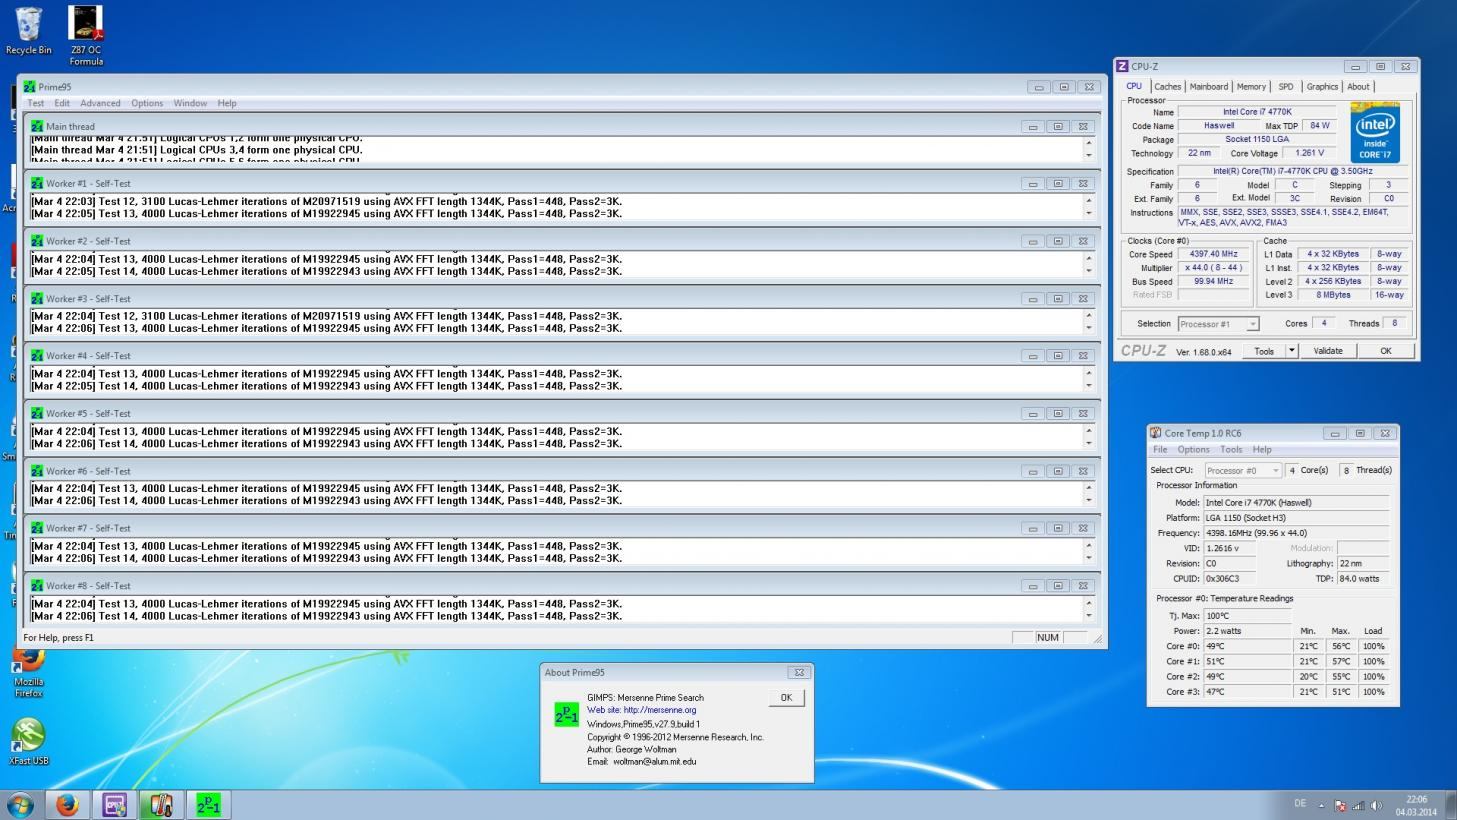Open the XFast USB desktop shortcut
This screenshot has width=1457, height=820.
(x=28, y=741)
